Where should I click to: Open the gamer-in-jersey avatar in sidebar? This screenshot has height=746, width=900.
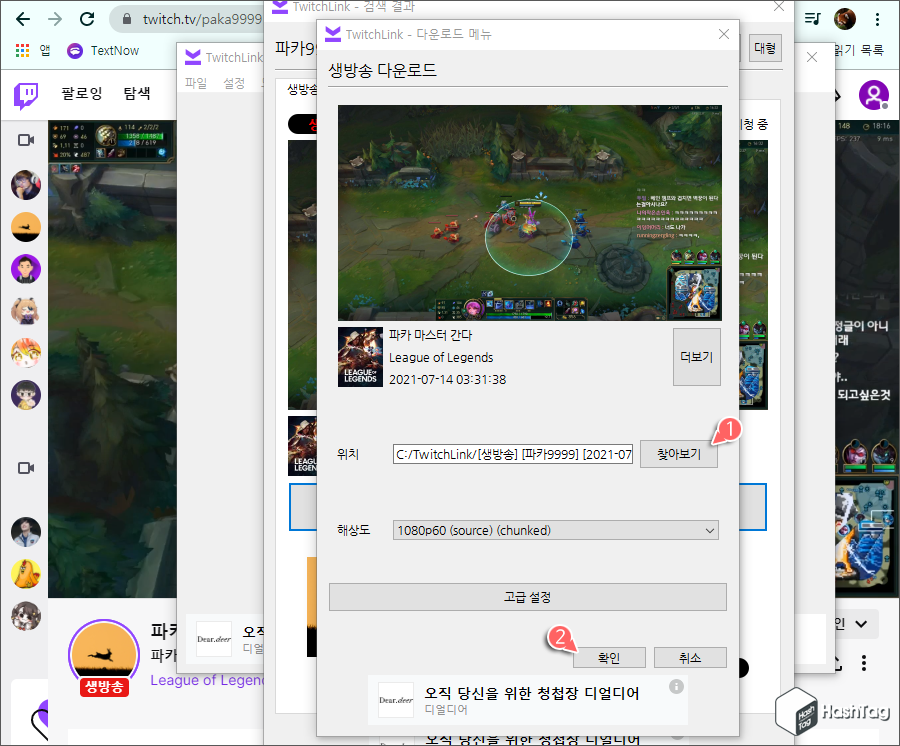[26, 532]
